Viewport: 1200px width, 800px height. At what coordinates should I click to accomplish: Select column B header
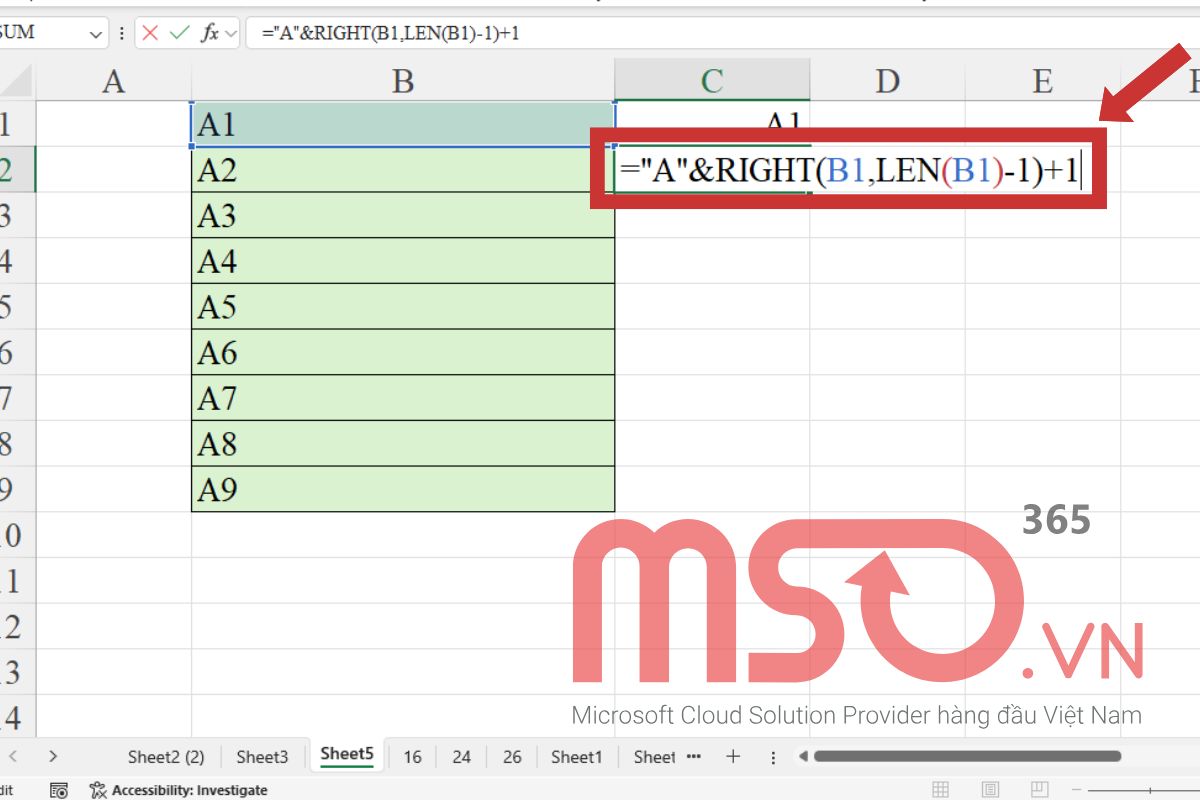(x=403, y=81)
